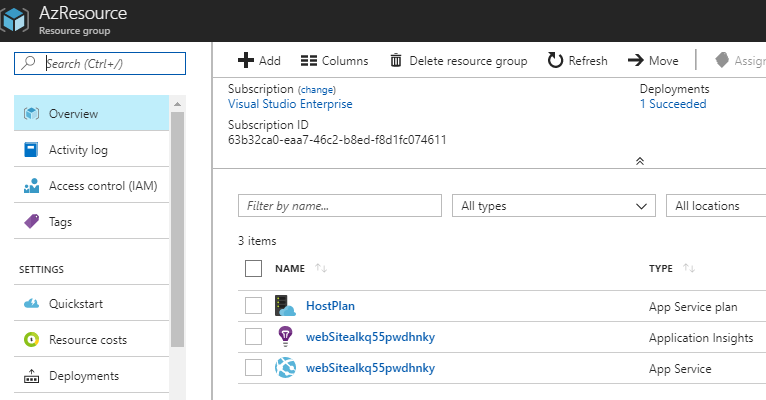
Task: Sort by NAME column arrows
Action: point(321,268)
